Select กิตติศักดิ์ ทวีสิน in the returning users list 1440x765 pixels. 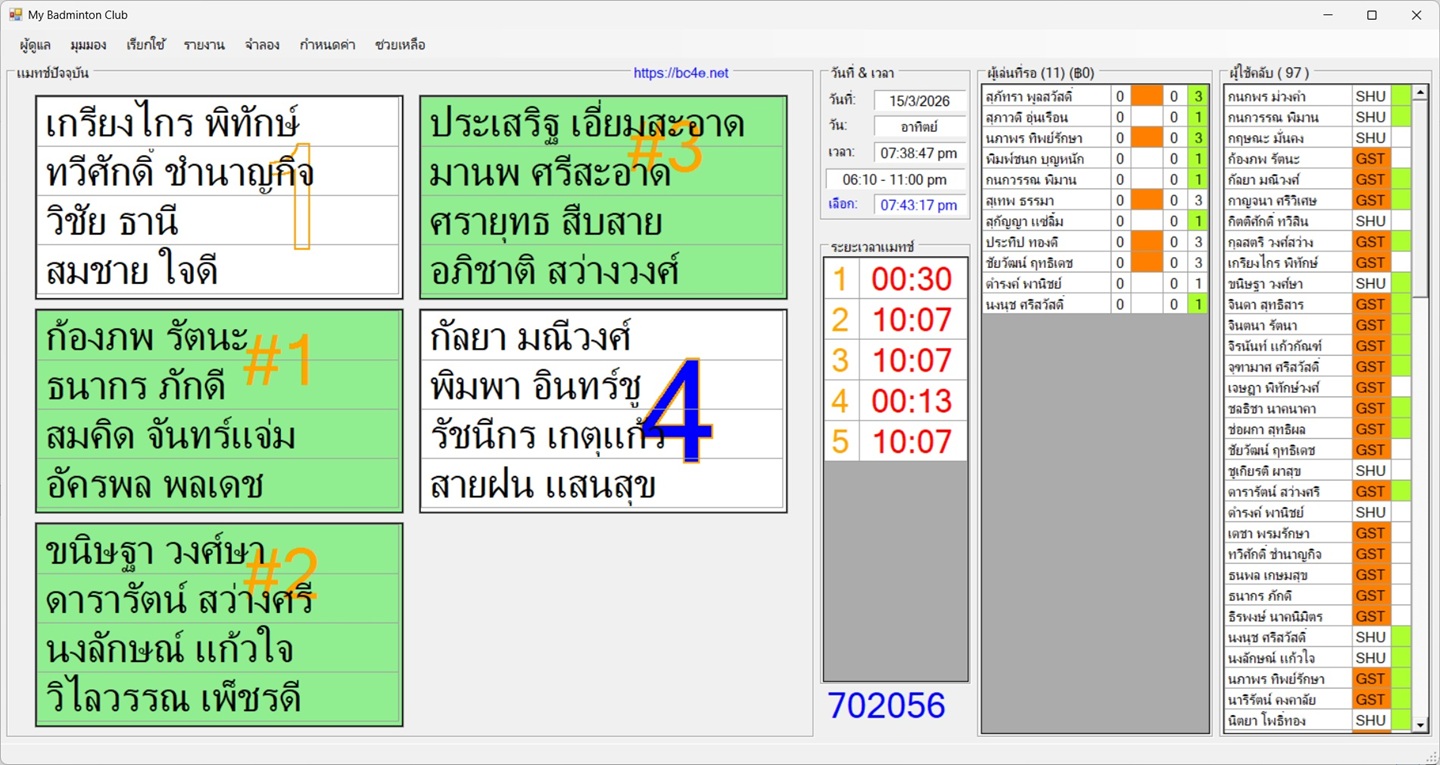[x=1289, y=221]
